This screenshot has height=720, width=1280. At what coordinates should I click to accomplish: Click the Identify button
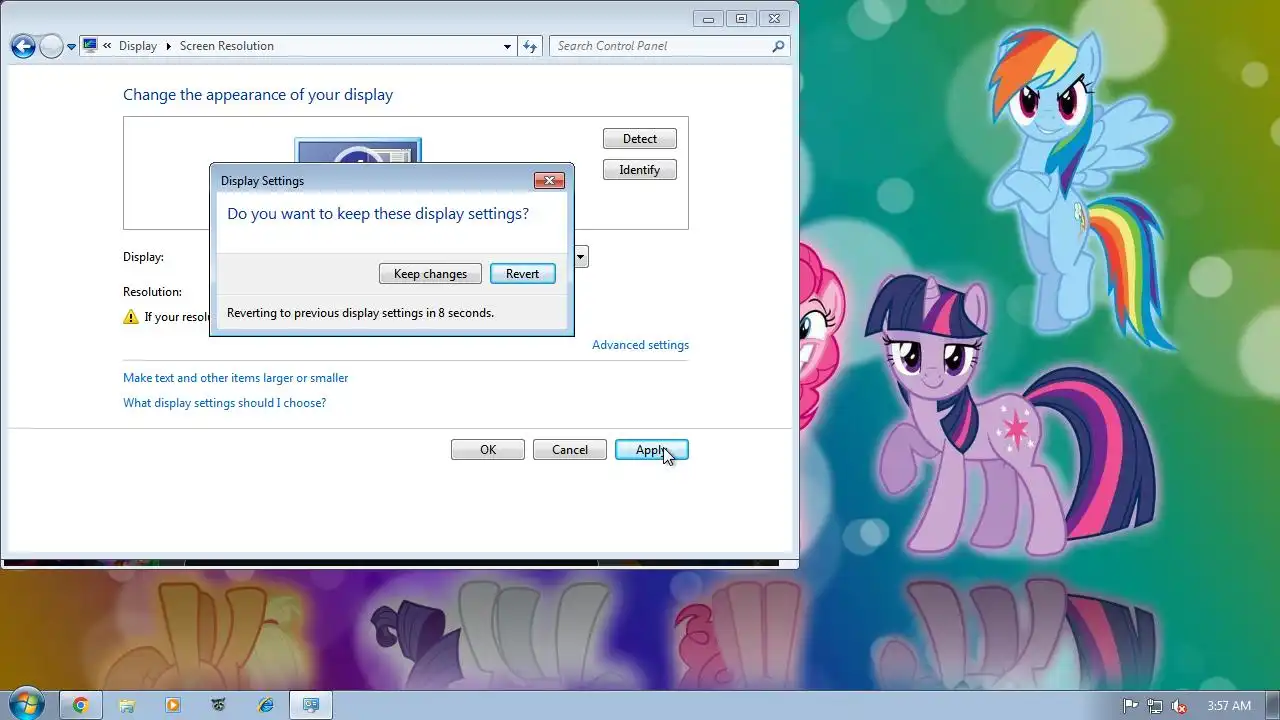pyautogui.click(x=640, y=170)
